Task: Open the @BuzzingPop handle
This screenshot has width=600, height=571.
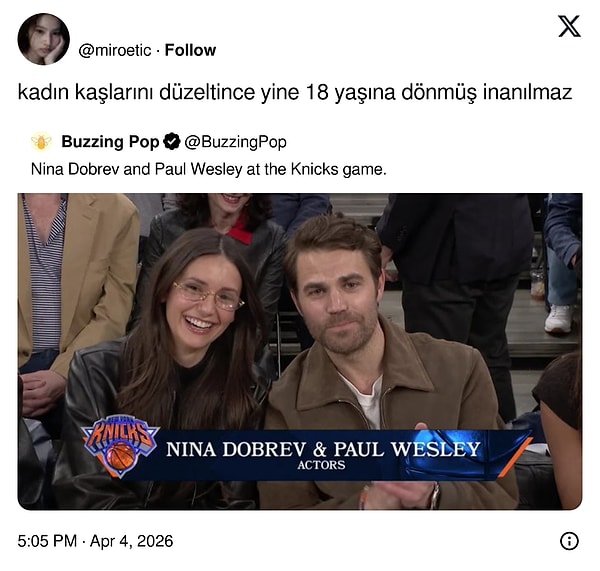Action: coord(235,142)
